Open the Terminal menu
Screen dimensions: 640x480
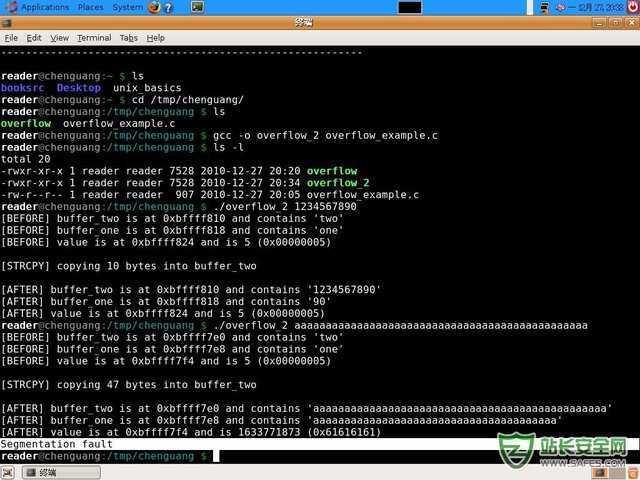94,38
